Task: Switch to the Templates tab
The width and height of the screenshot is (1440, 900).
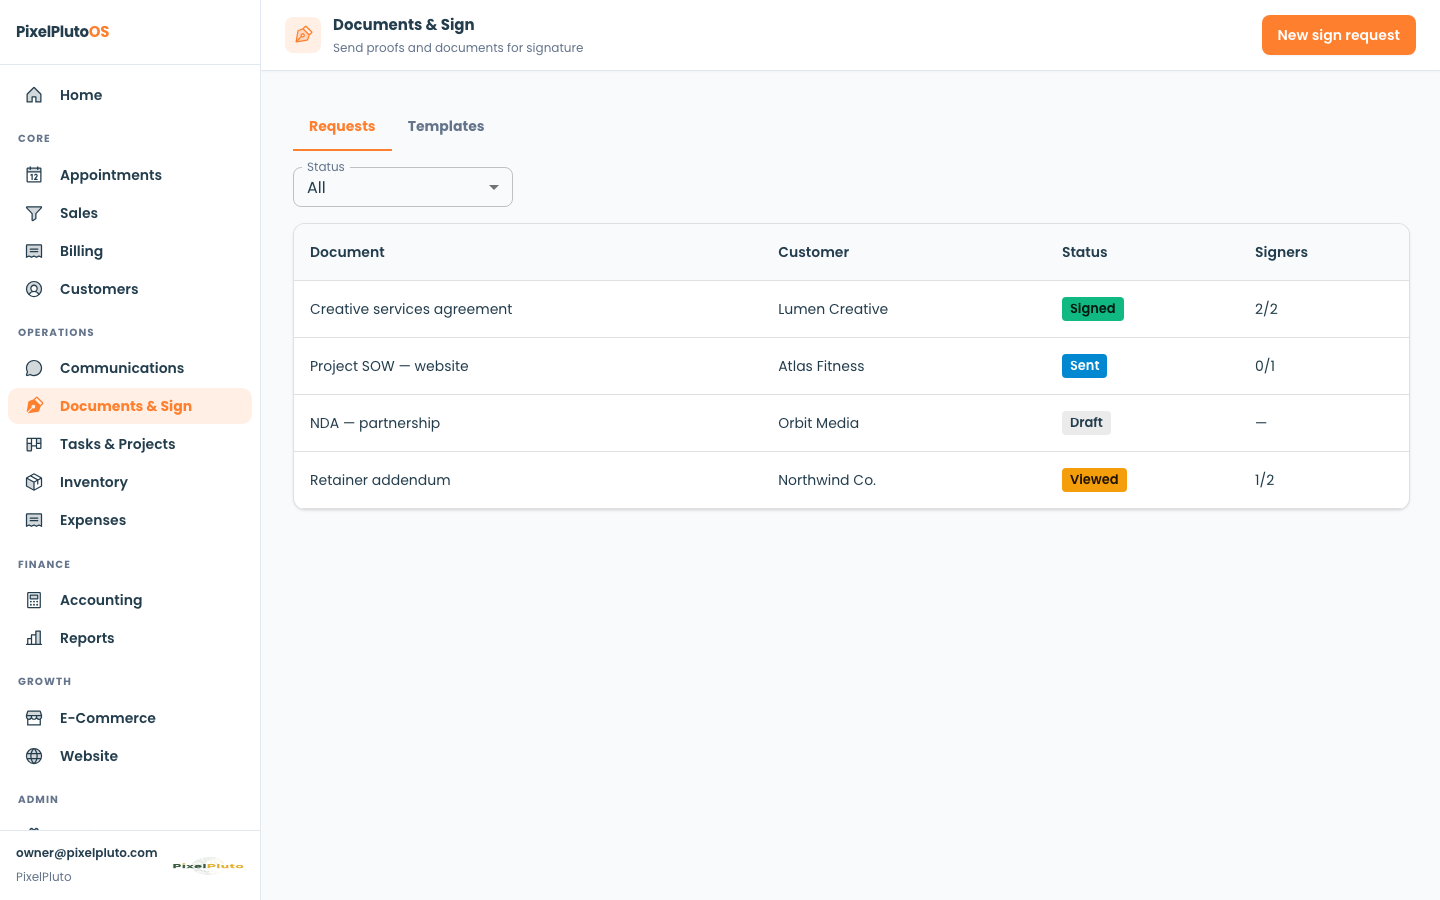Action: [446, 126]
